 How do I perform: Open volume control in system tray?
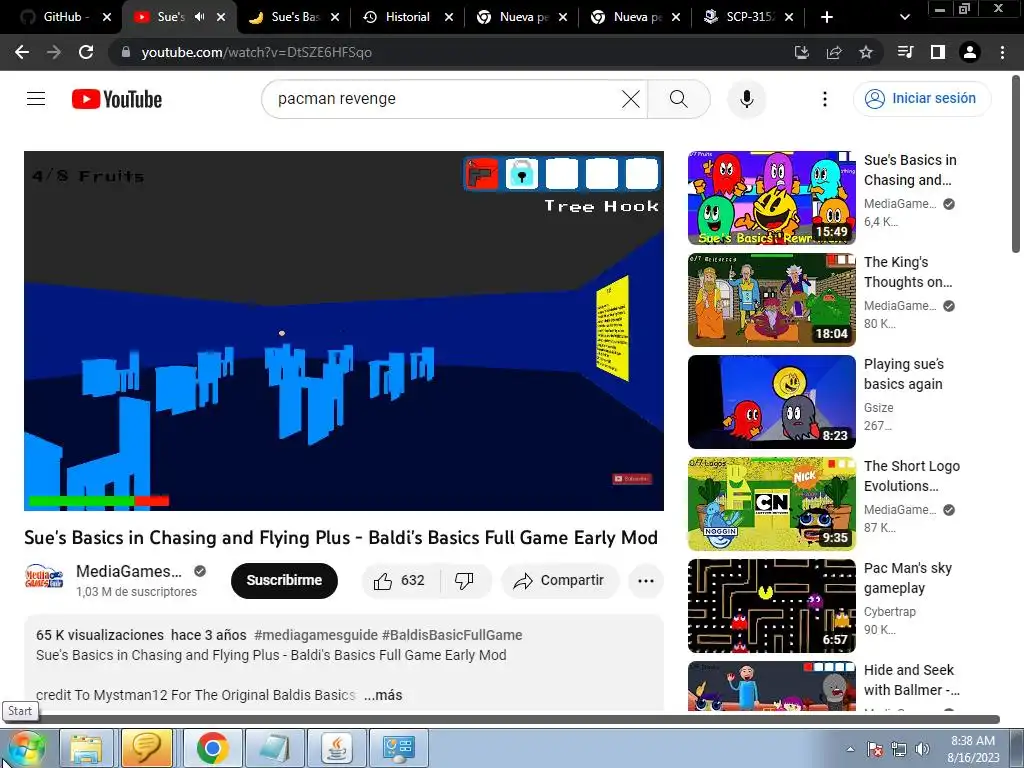(922, 749)
